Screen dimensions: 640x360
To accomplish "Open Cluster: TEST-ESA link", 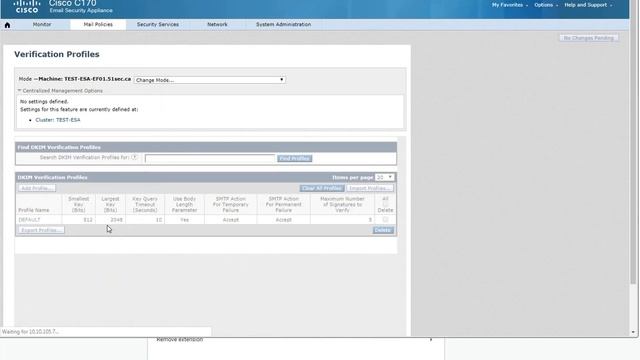I will 58,120.
